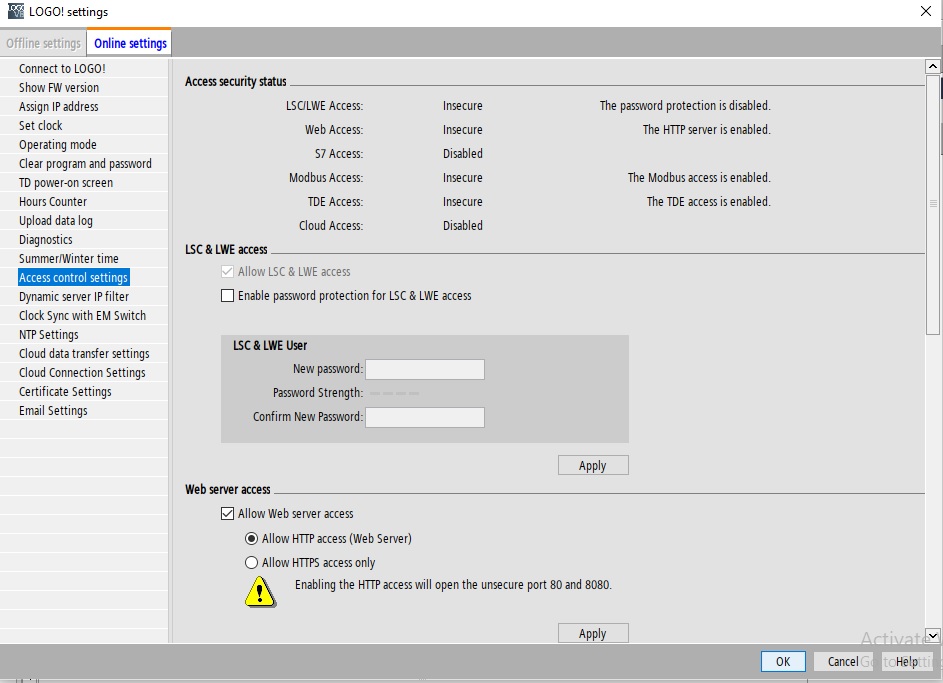
Task: Select Show FW version entry
Action: click(x=59, y=88)
